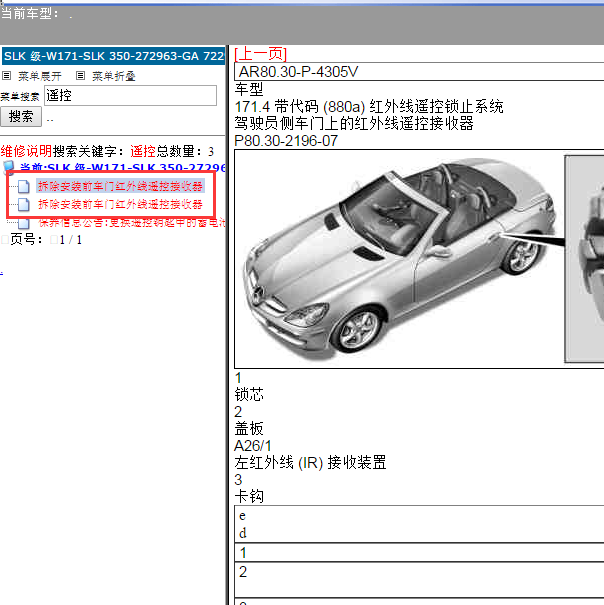Screen dimensions: 604x605
Task: Open 保养信息公告:更换遥控钥匙中的蓄电池 result
Action: coord(132,223)
